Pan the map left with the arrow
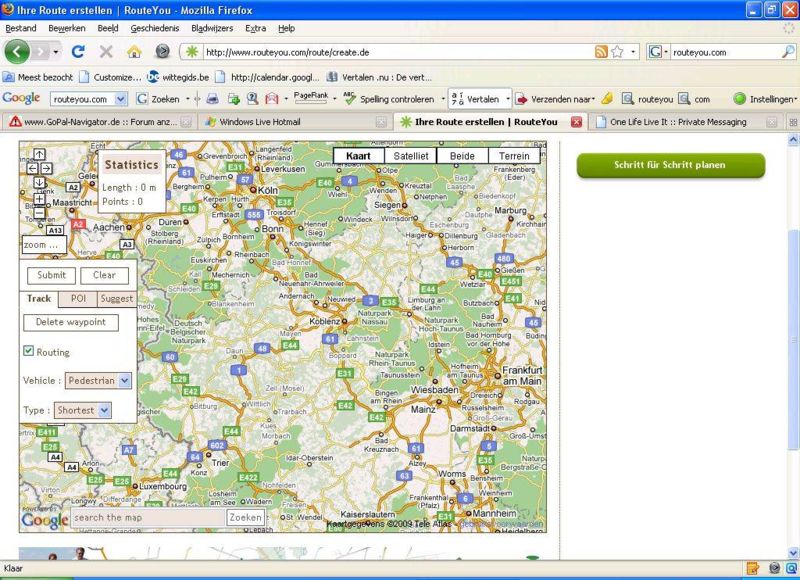 (x=32, y=168)
